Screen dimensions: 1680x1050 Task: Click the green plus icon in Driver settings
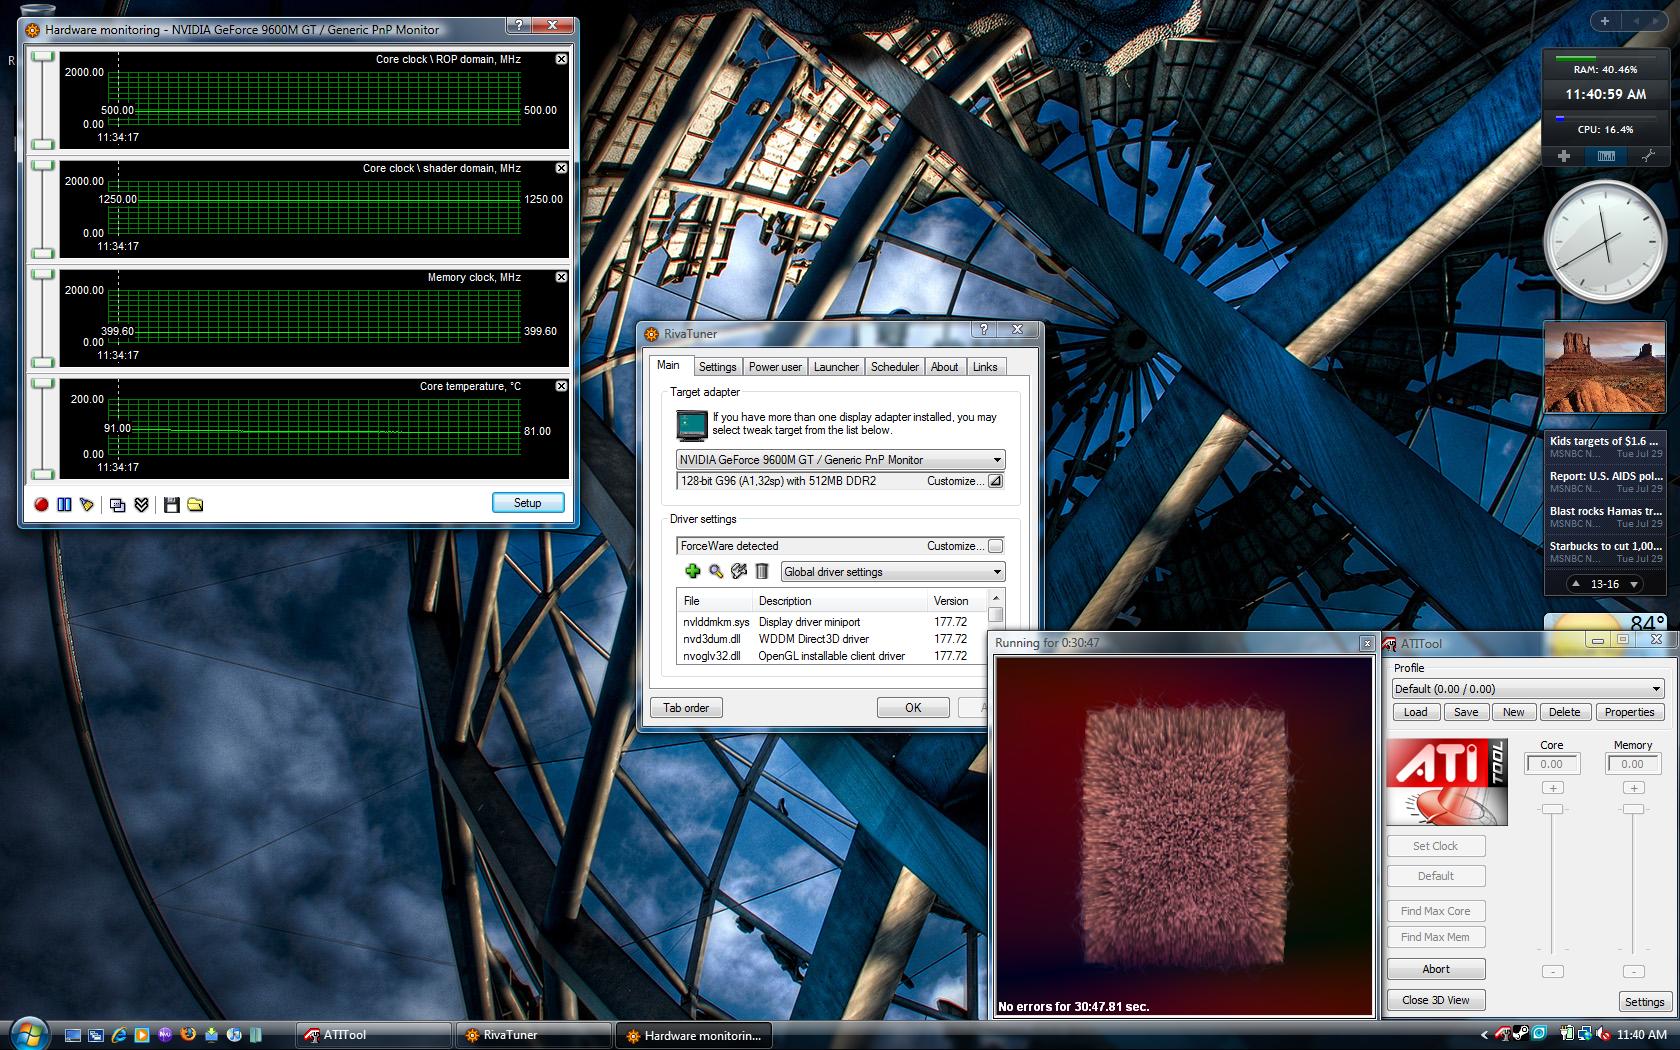pos(692,571)
